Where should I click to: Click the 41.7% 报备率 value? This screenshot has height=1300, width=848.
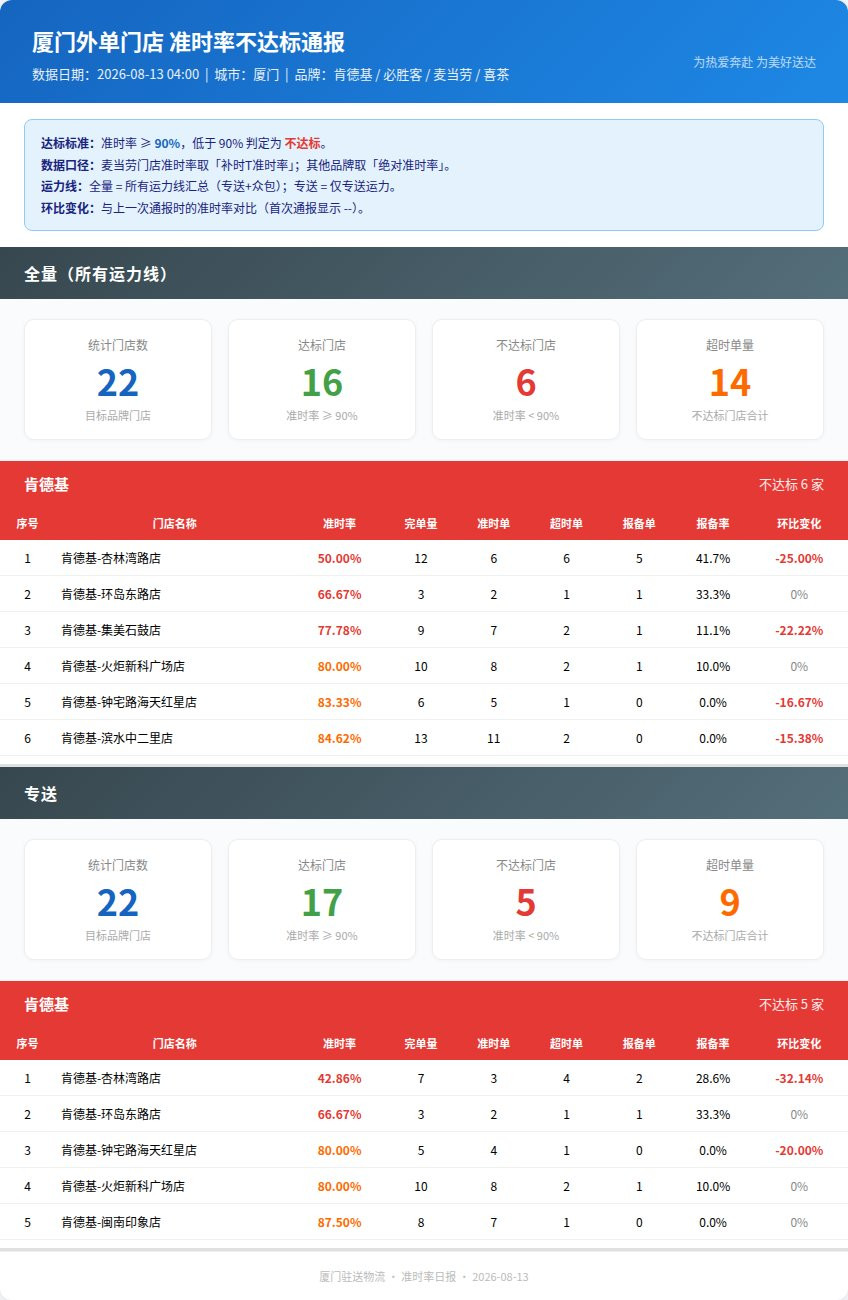point(713,558)
